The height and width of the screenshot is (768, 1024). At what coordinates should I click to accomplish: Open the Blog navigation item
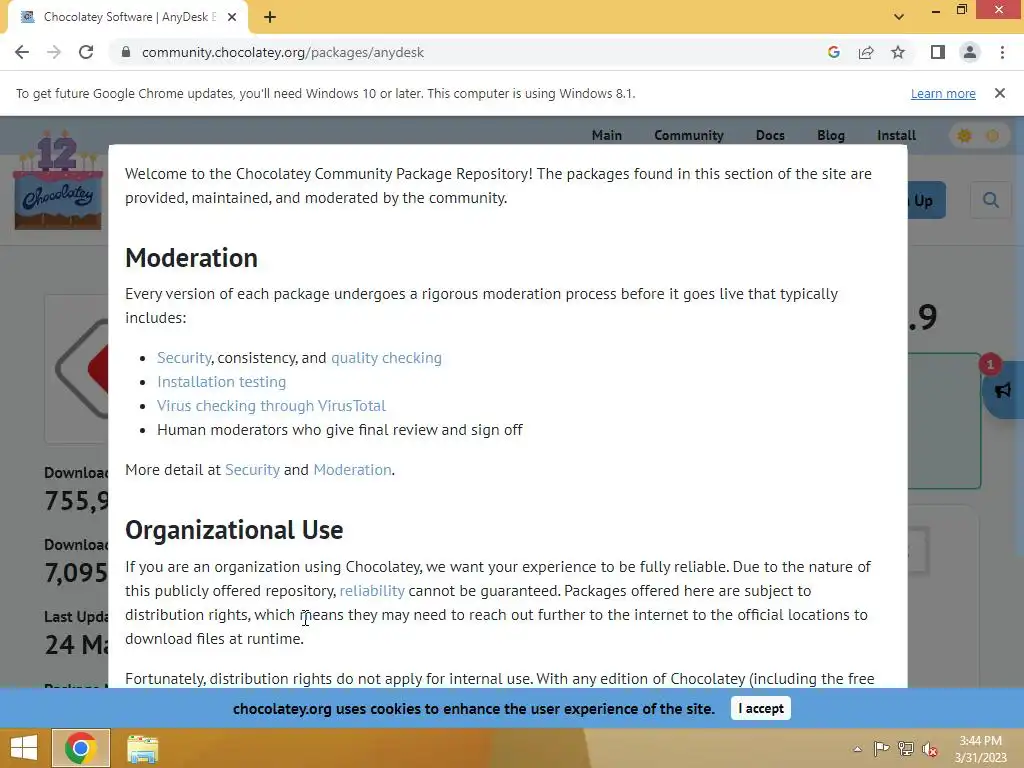point(831,135)
